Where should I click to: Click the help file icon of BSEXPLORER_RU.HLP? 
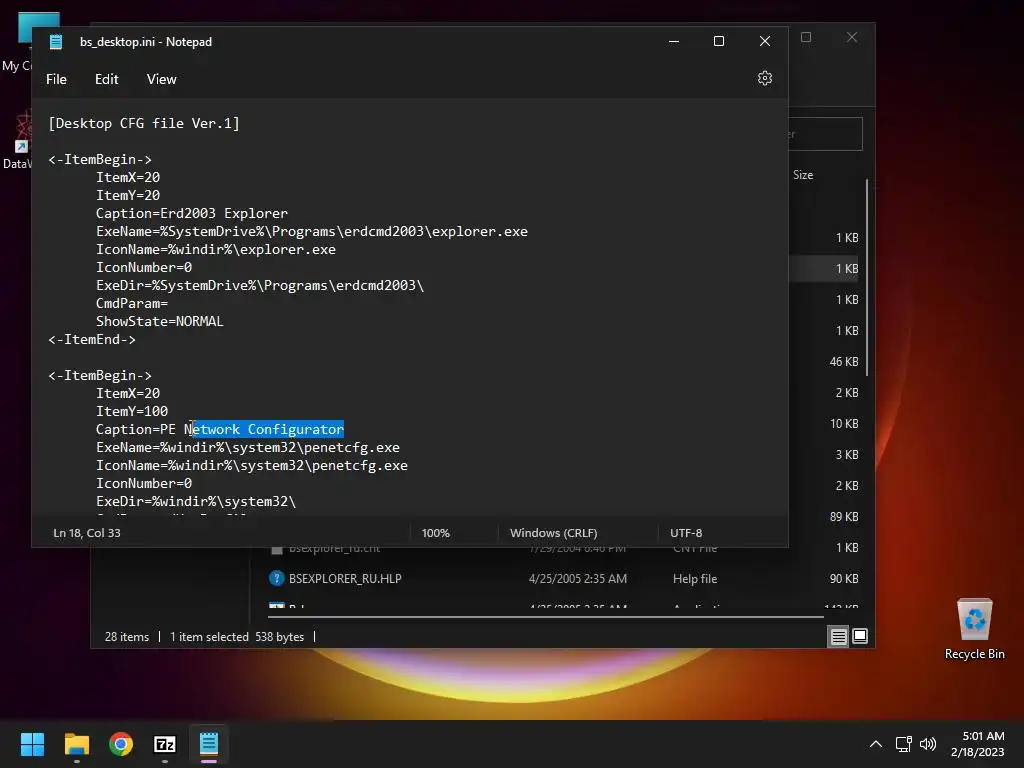[x=277, y=579]
